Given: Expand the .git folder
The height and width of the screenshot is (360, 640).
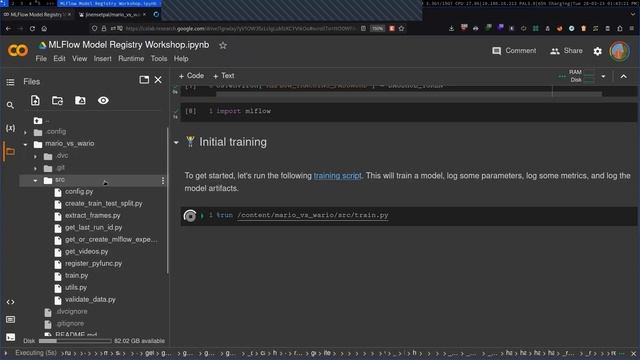Looking at the screenshot, I should click(x=35, y=168).
